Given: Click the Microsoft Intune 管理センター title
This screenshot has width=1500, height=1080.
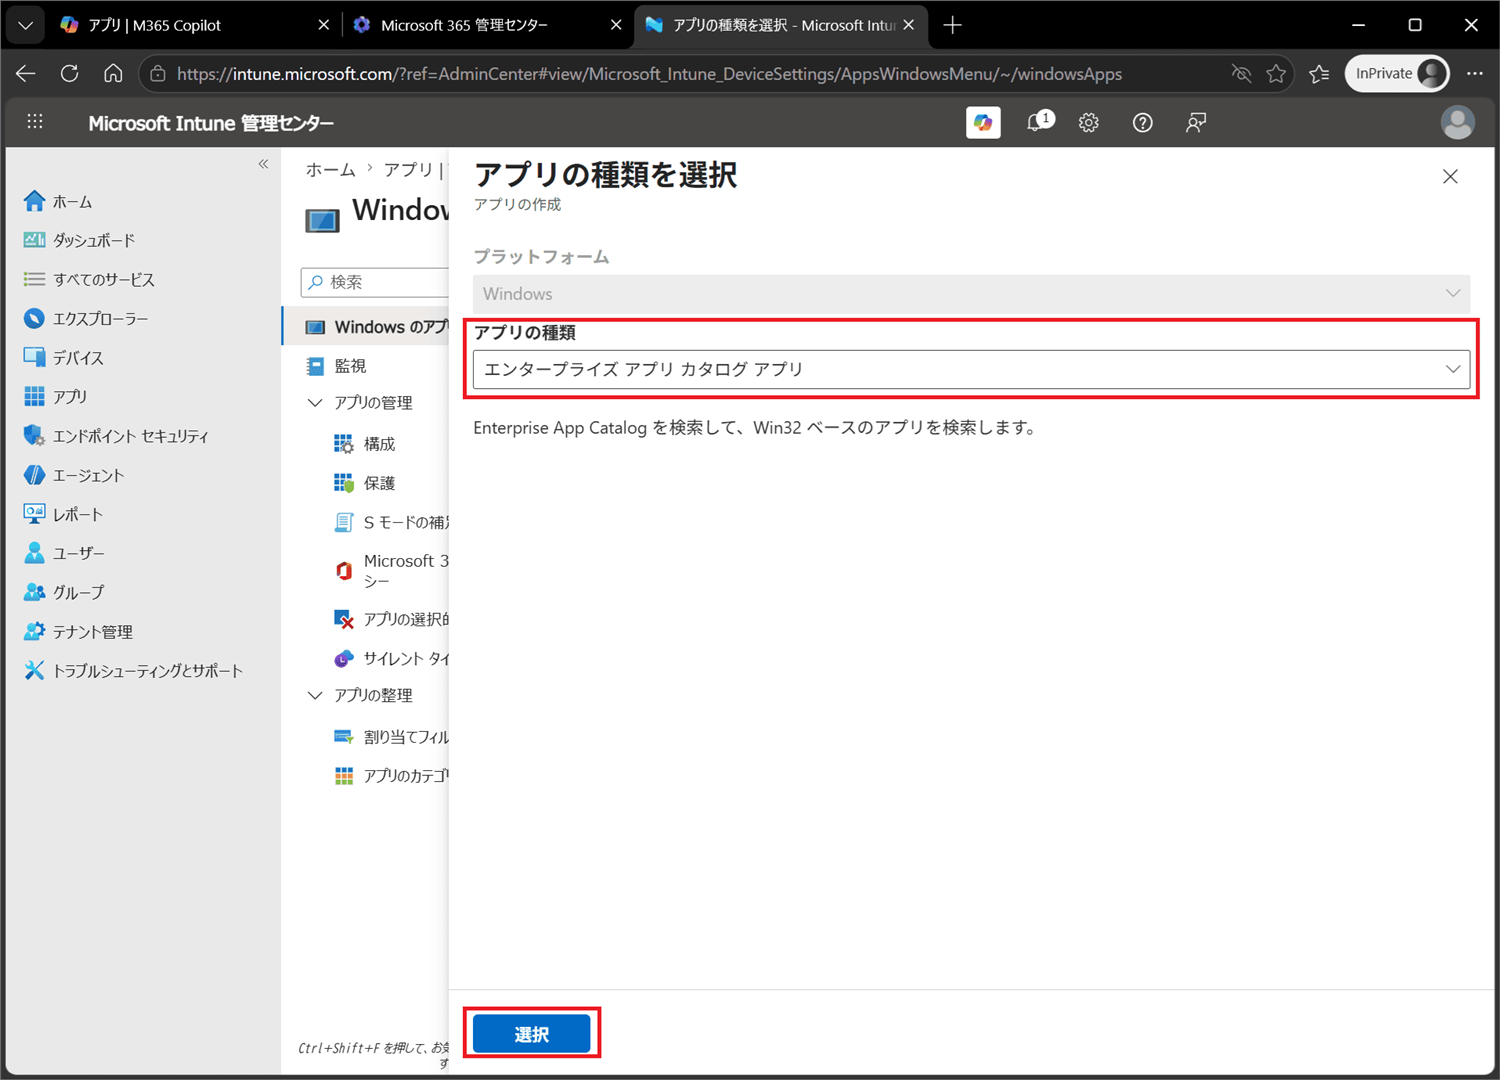Looking at the screenshot, I should point(211,123).
